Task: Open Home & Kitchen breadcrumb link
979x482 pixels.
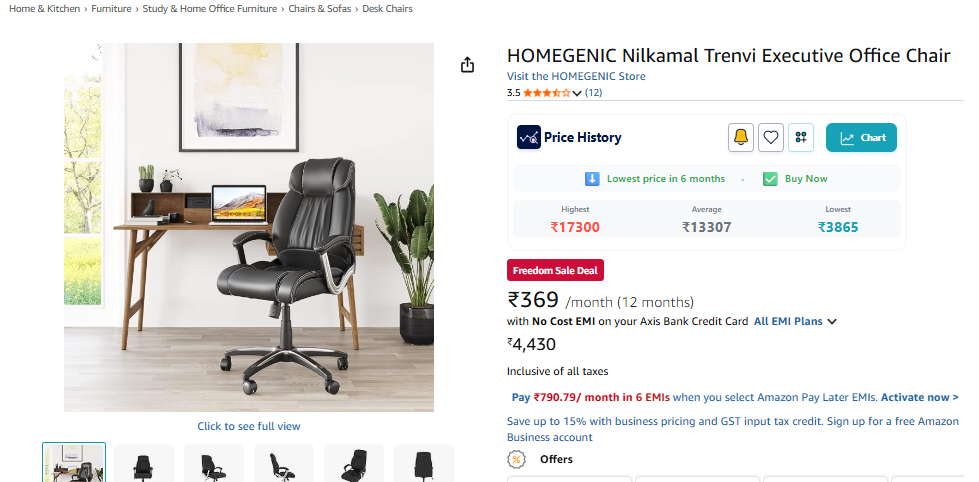Action: pyautogui.click(x=44, y=9)
